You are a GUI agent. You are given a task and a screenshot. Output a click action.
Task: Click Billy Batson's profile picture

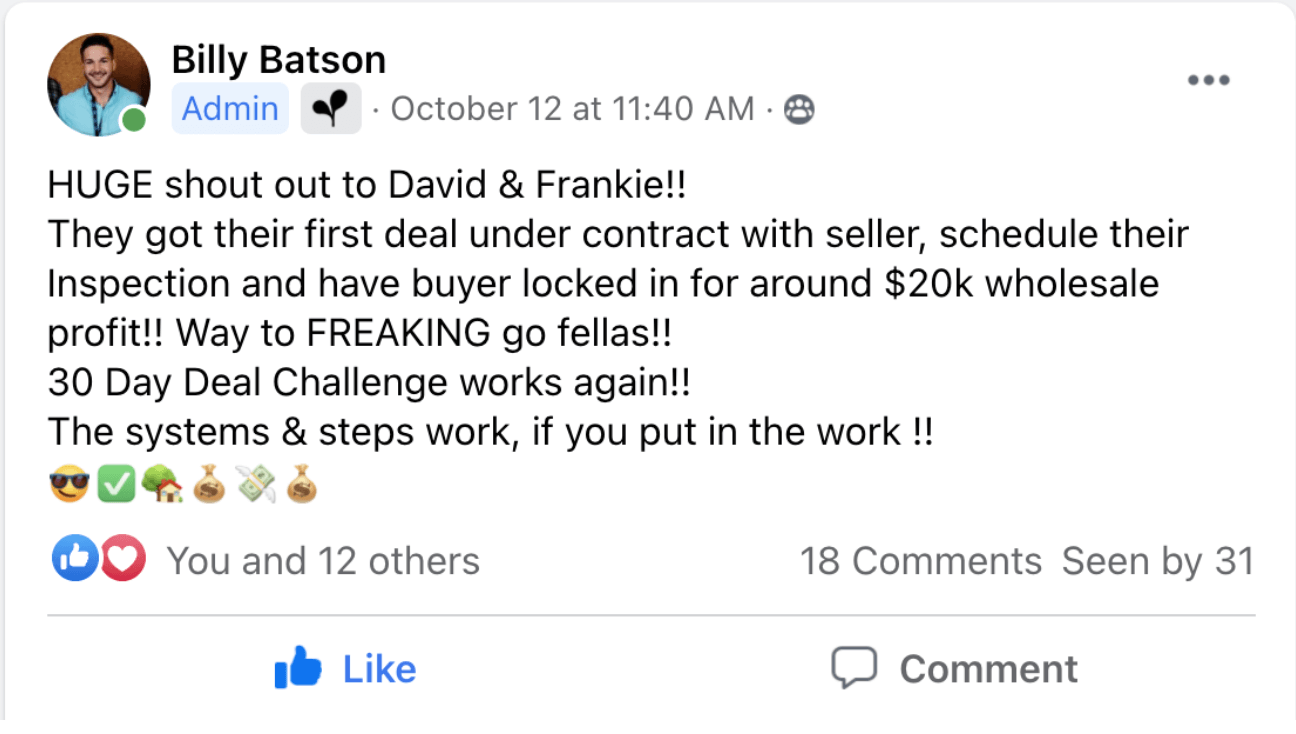(97, 84)
